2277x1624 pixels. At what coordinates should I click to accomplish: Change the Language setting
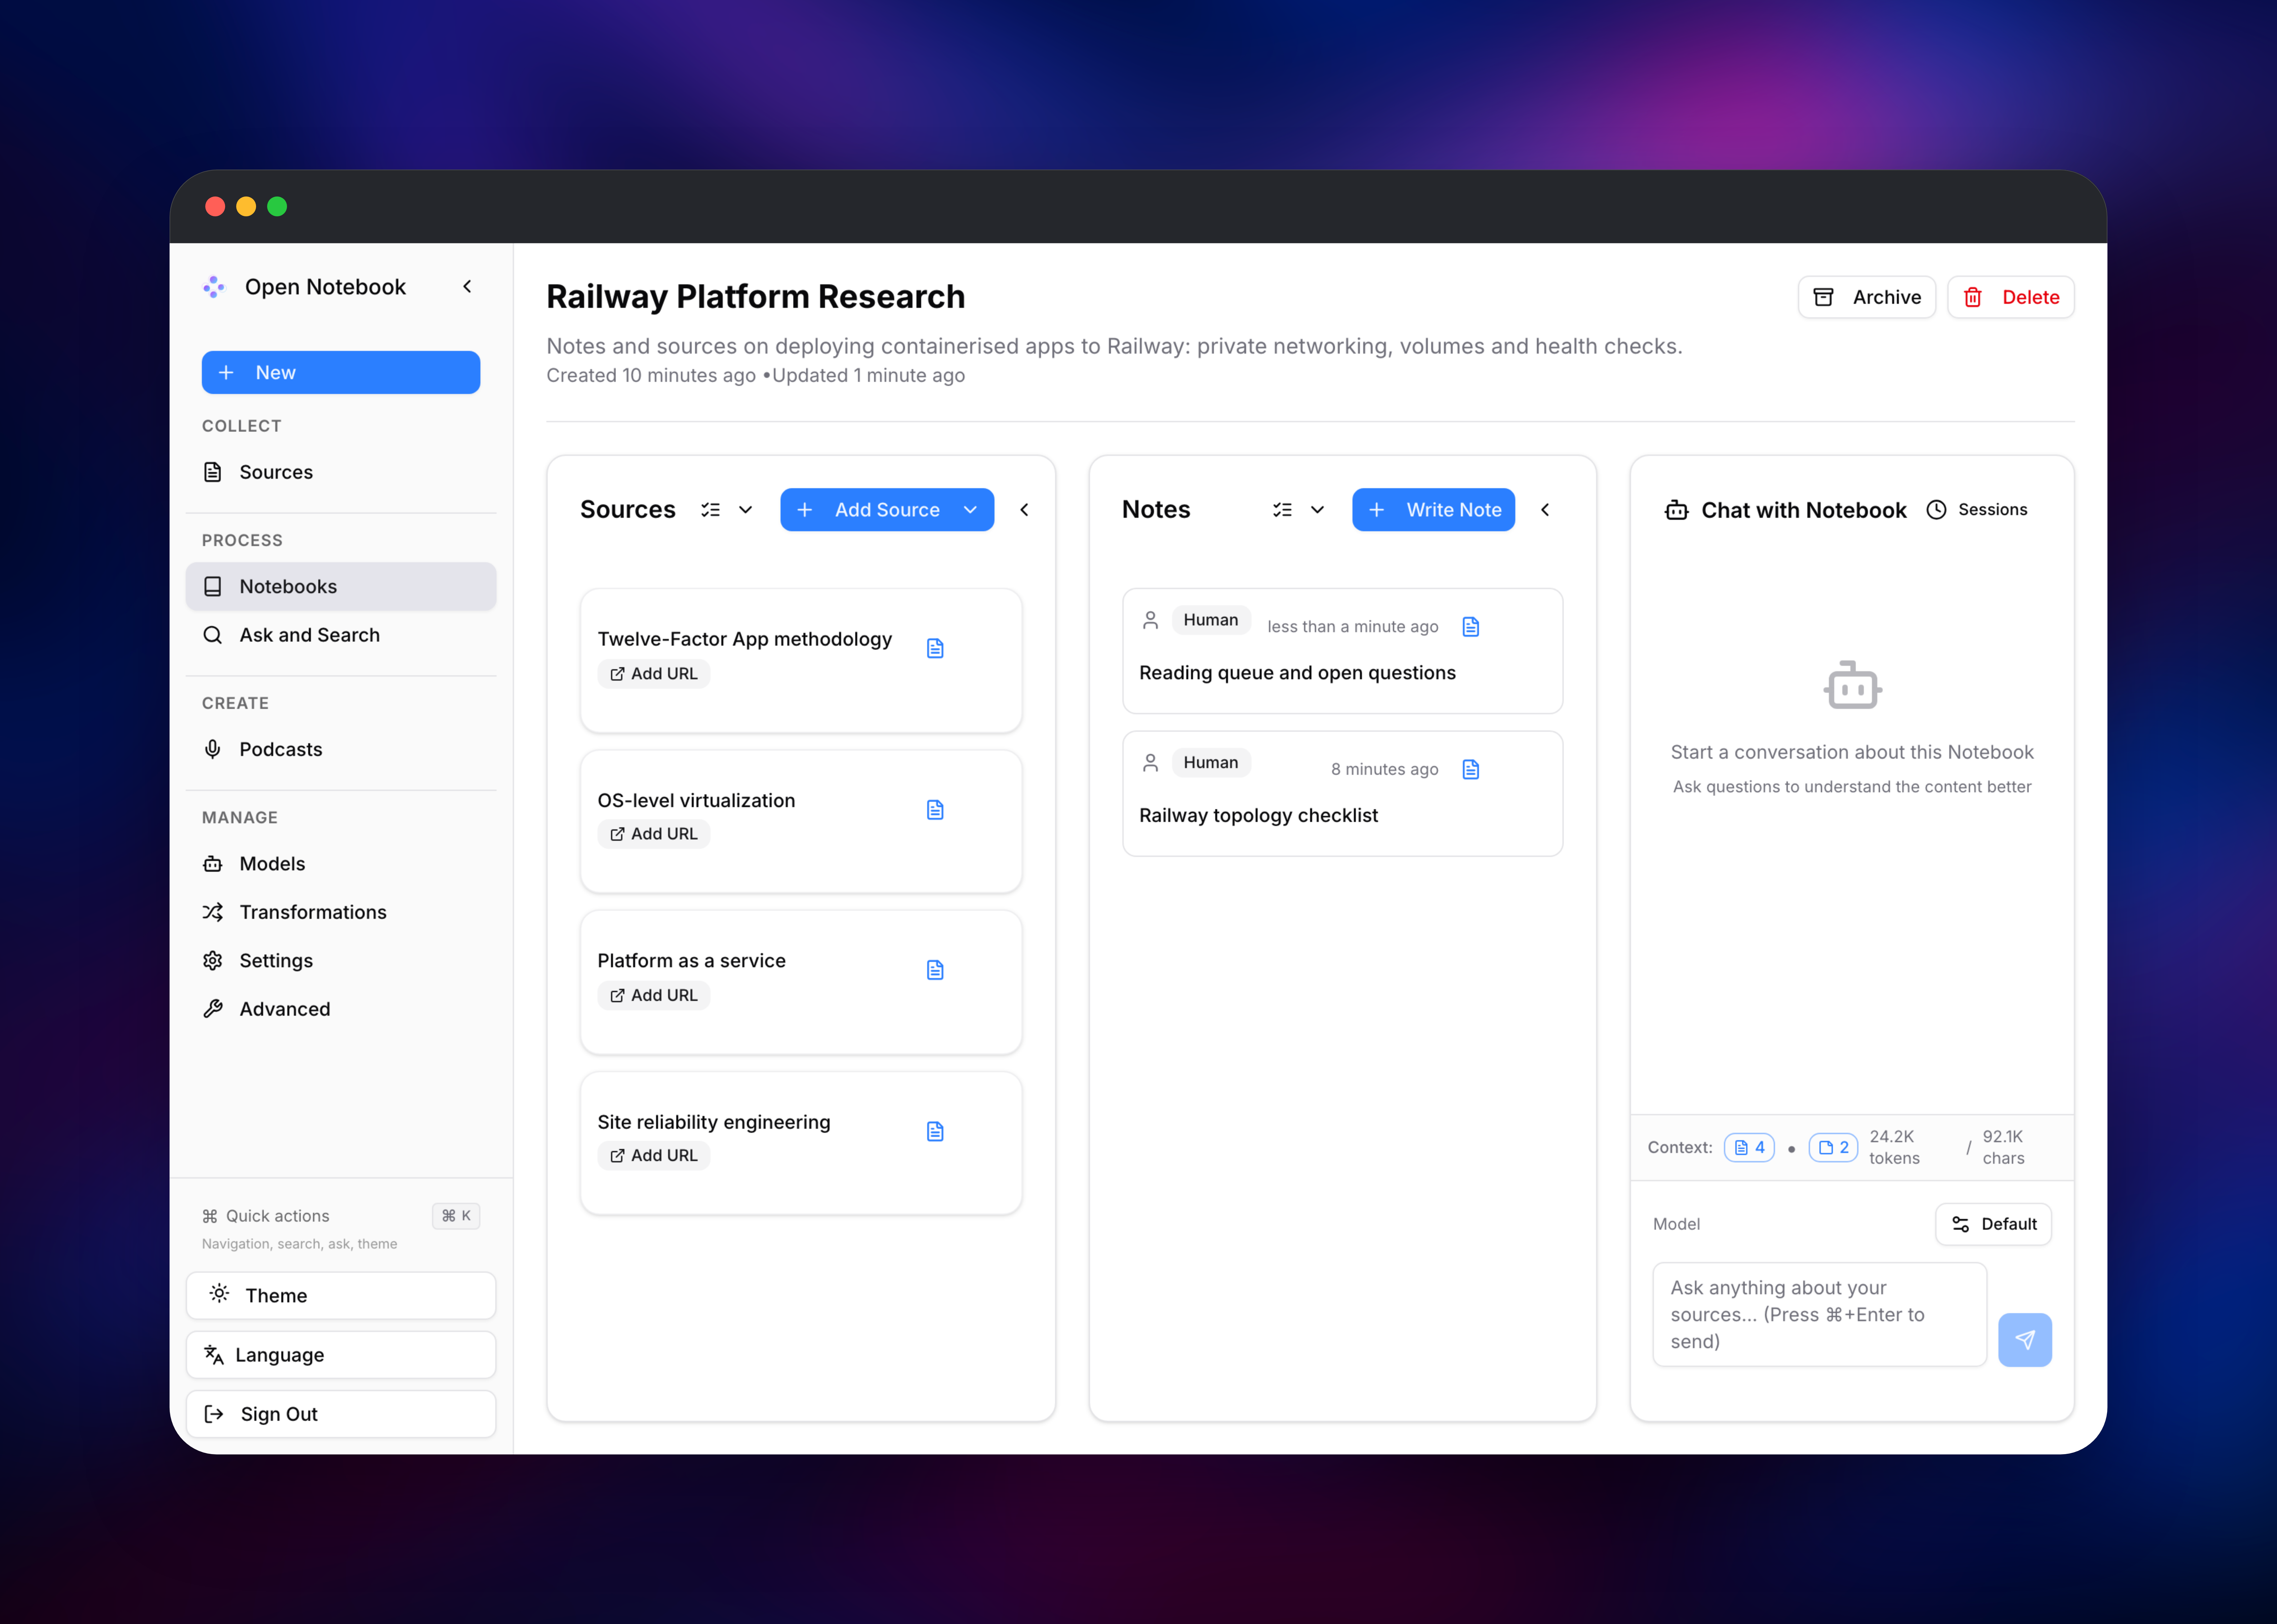pos(341,1355)
